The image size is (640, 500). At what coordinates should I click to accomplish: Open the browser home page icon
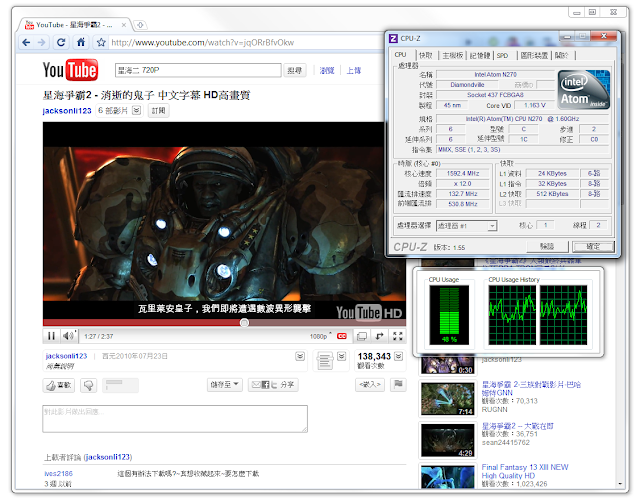click(81, 42)
